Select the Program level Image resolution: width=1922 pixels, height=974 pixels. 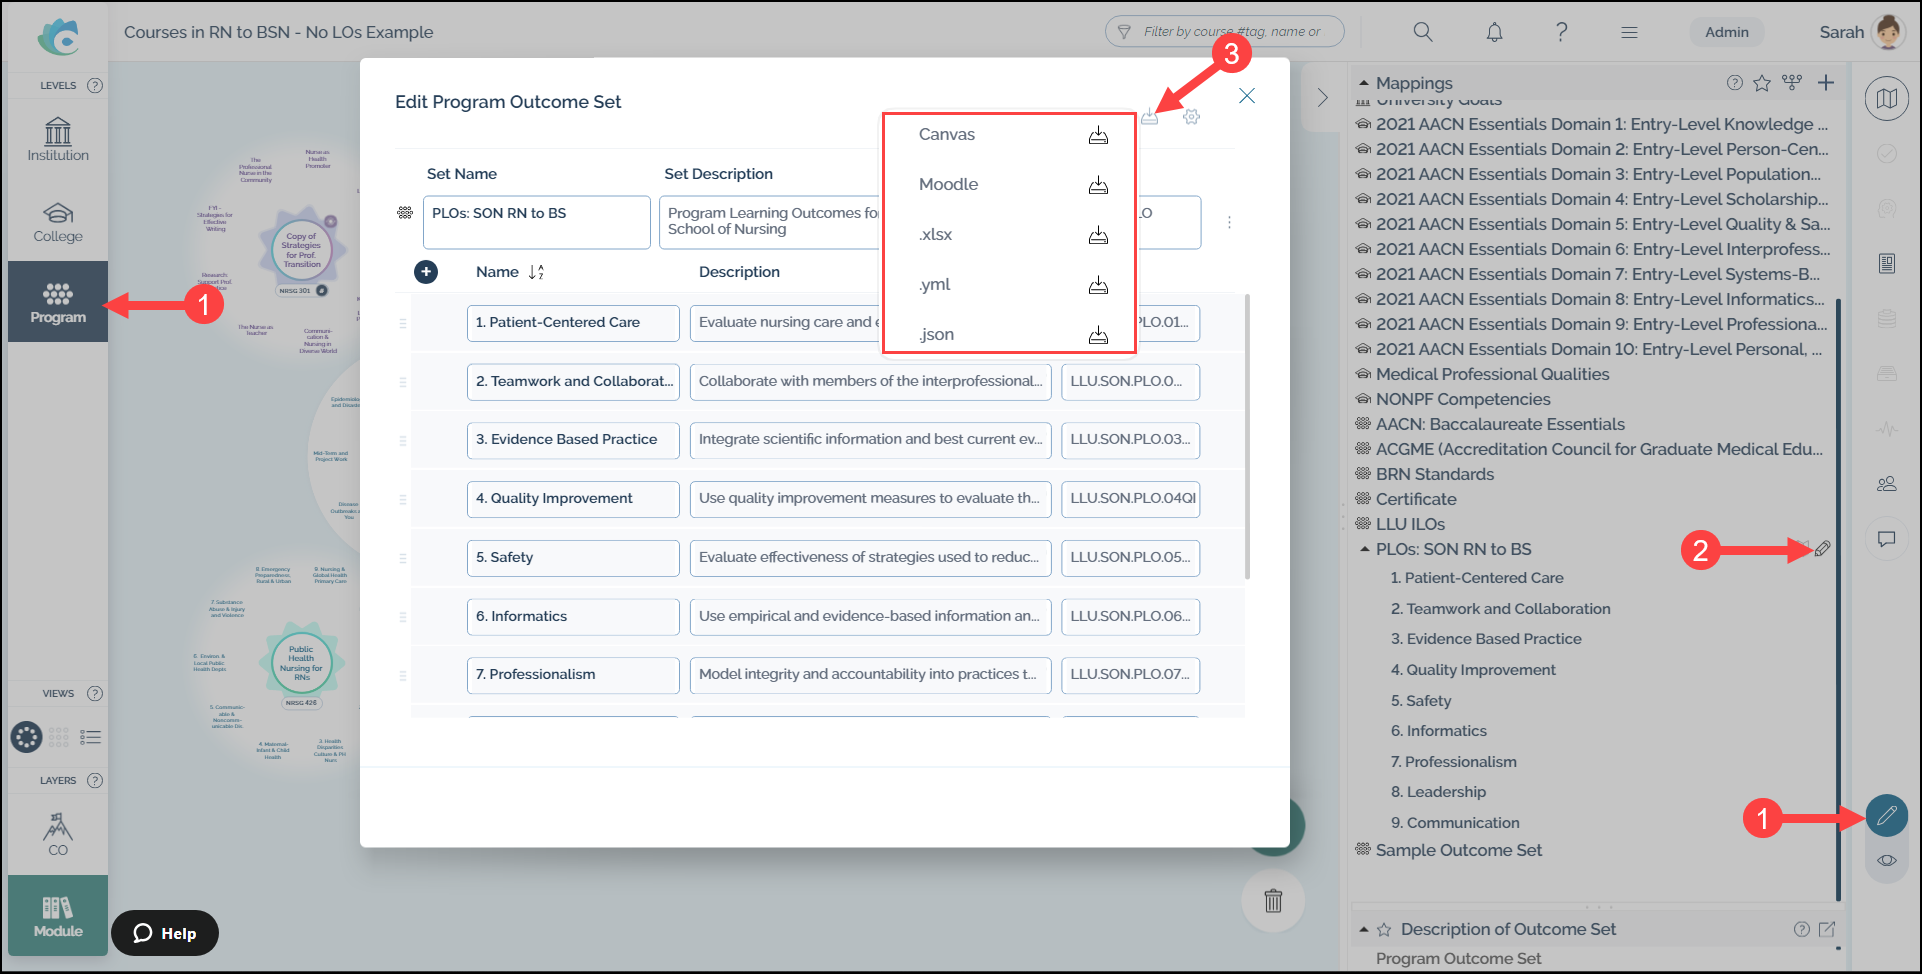(x=58, y=302)
